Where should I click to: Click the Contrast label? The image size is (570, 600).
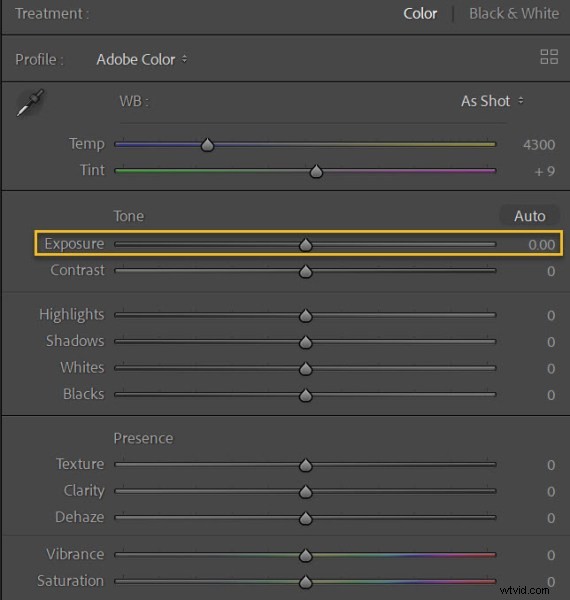(77, 270)
